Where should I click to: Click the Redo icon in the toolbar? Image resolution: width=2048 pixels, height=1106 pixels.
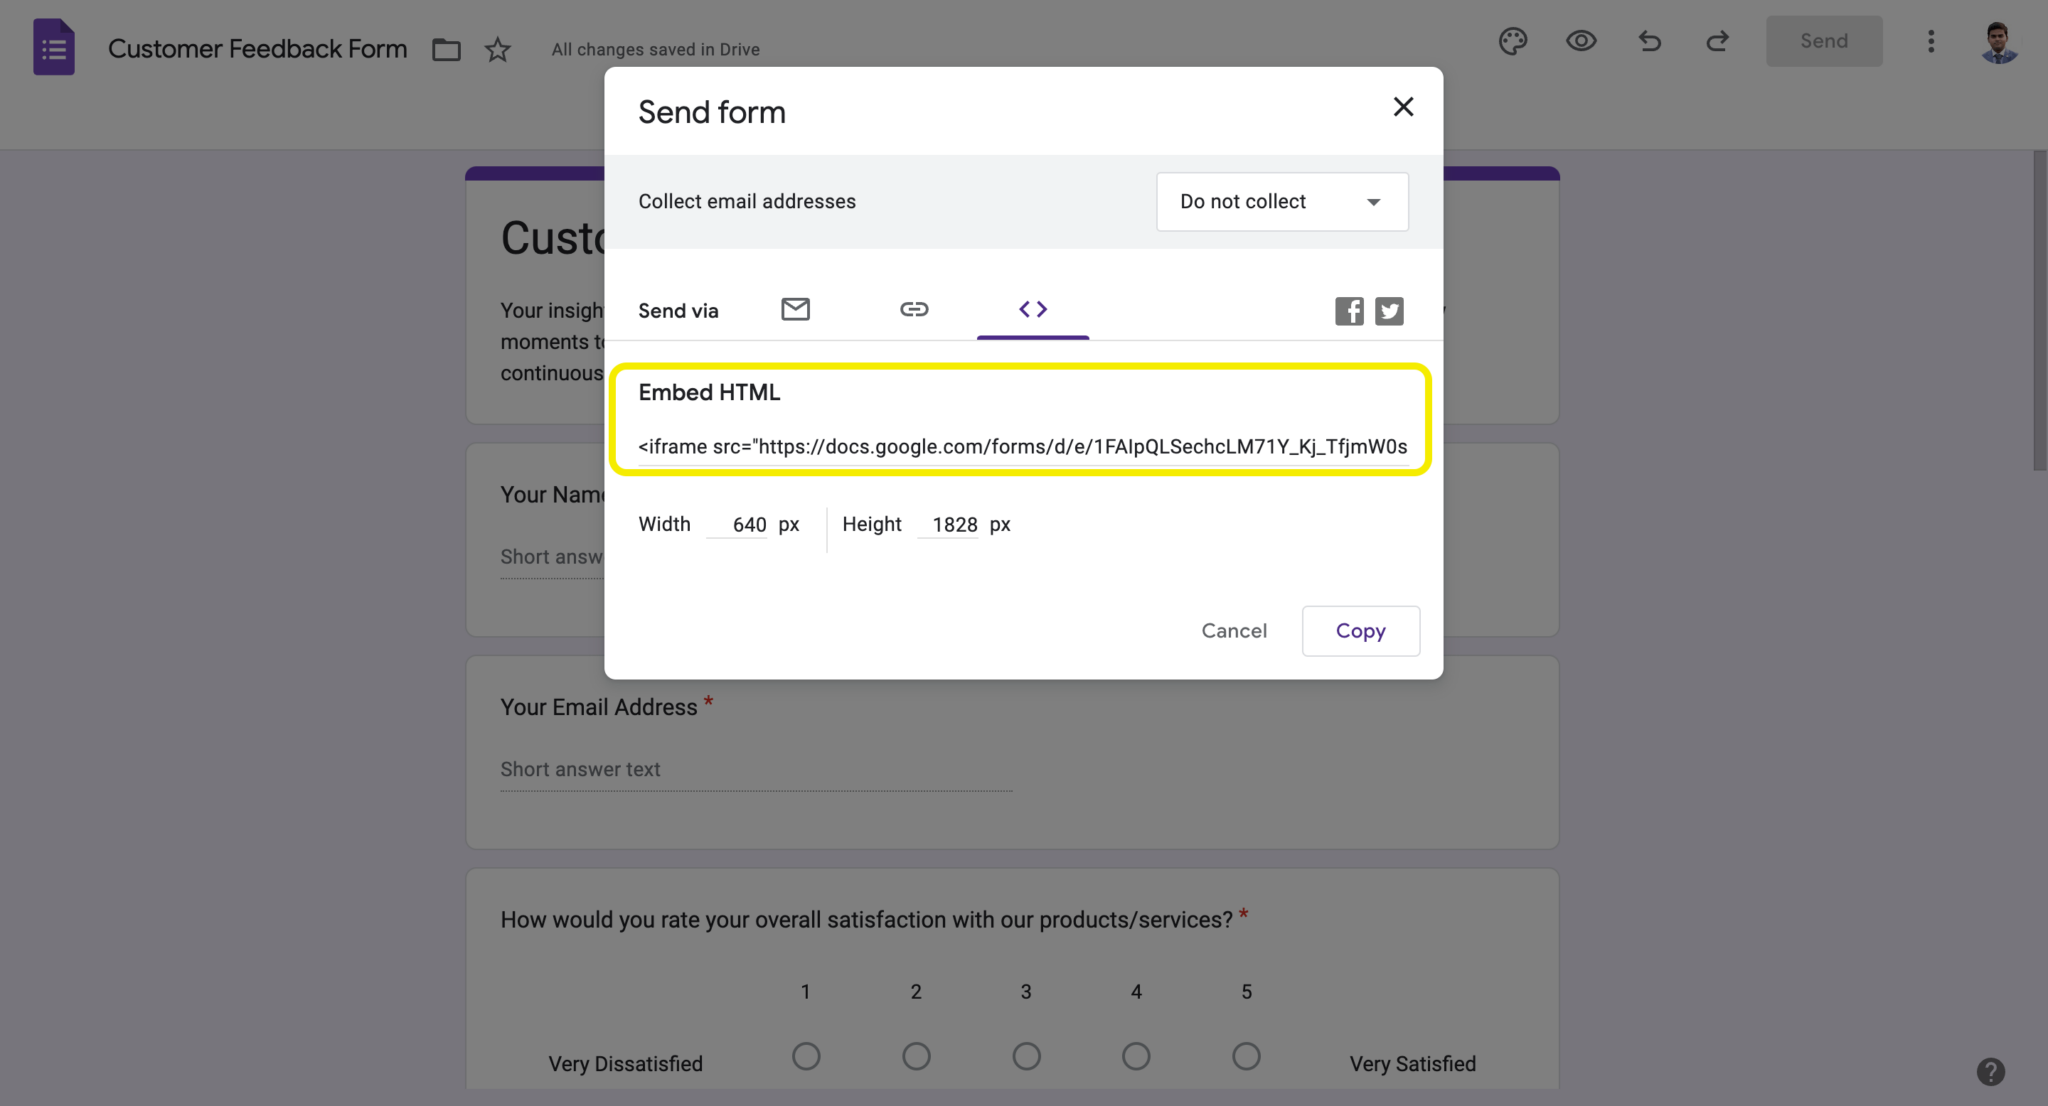point(1717,41)
